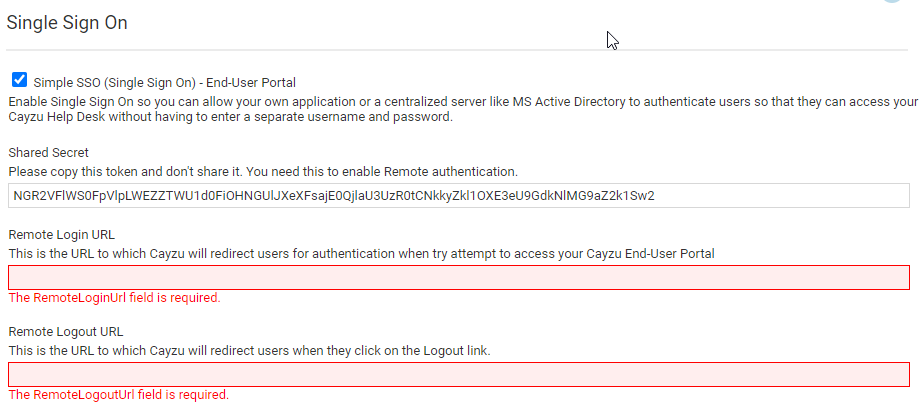
Task: Focus the empty Remote Logout URL field
Action: (x=458, y=375)
